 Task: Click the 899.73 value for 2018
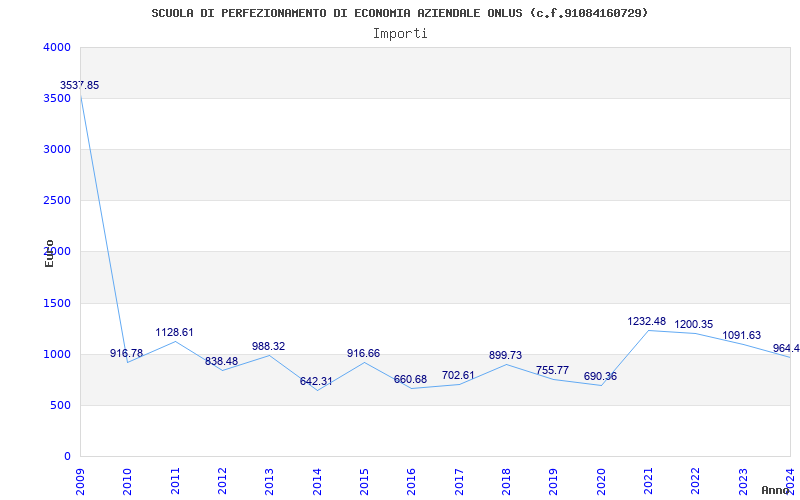[505, 356]
